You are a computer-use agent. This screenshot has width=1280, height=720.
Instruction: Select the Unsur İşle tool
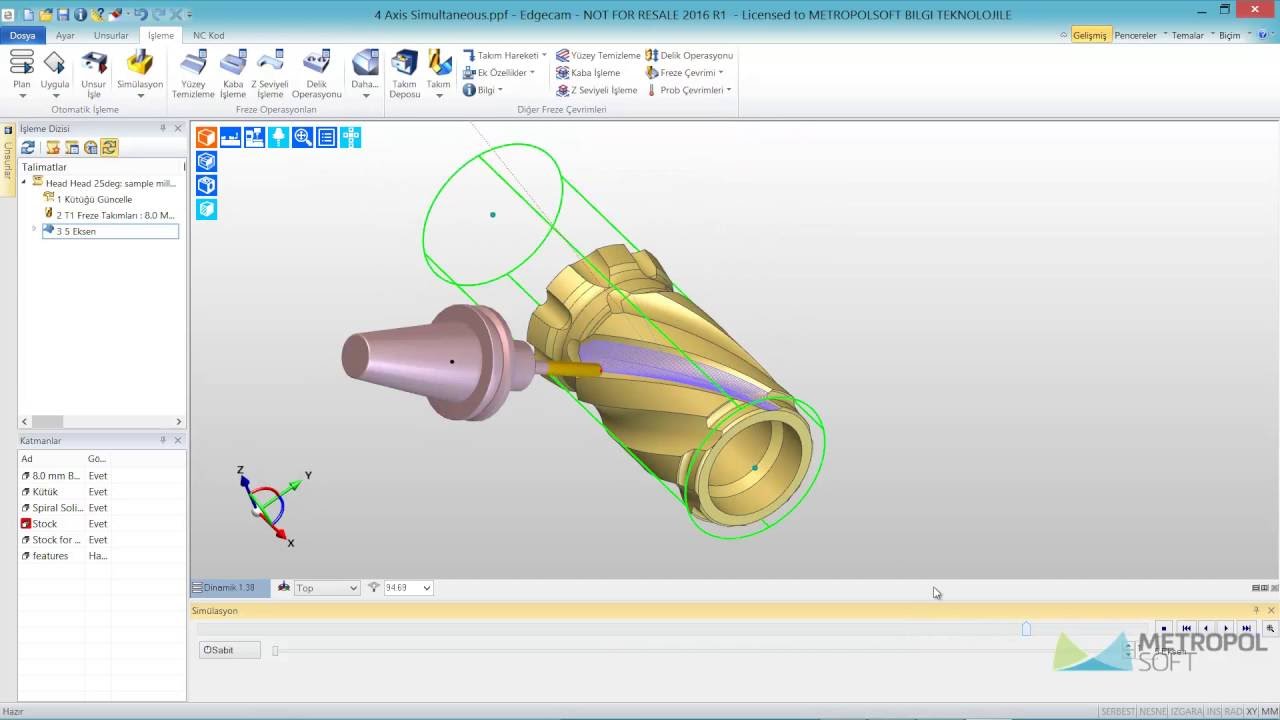point(94,72)
